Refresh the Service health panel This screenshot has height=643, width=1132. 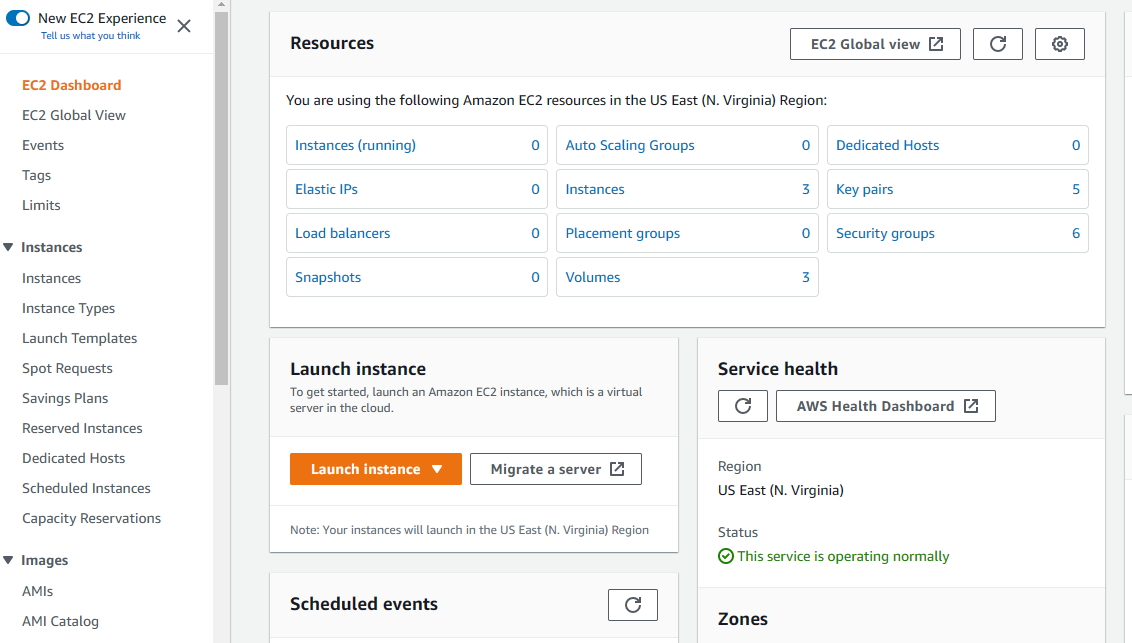pyautogui.click(x=743, y=406)
